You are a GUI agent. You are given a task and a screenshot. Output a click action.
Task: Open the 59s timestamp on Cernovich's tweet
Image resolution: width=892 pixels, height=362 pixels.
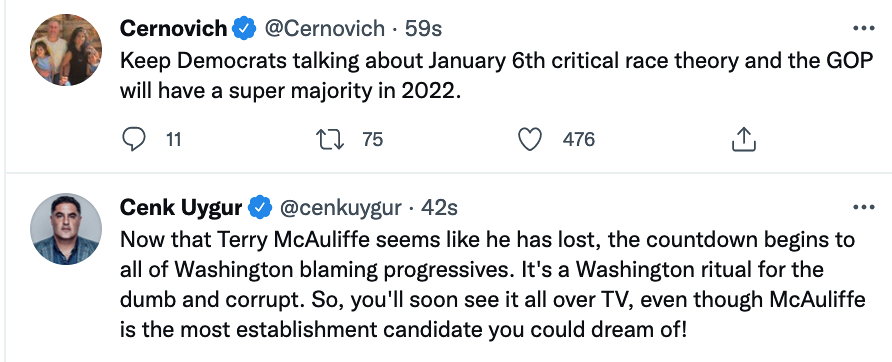[x=423, y=28]
